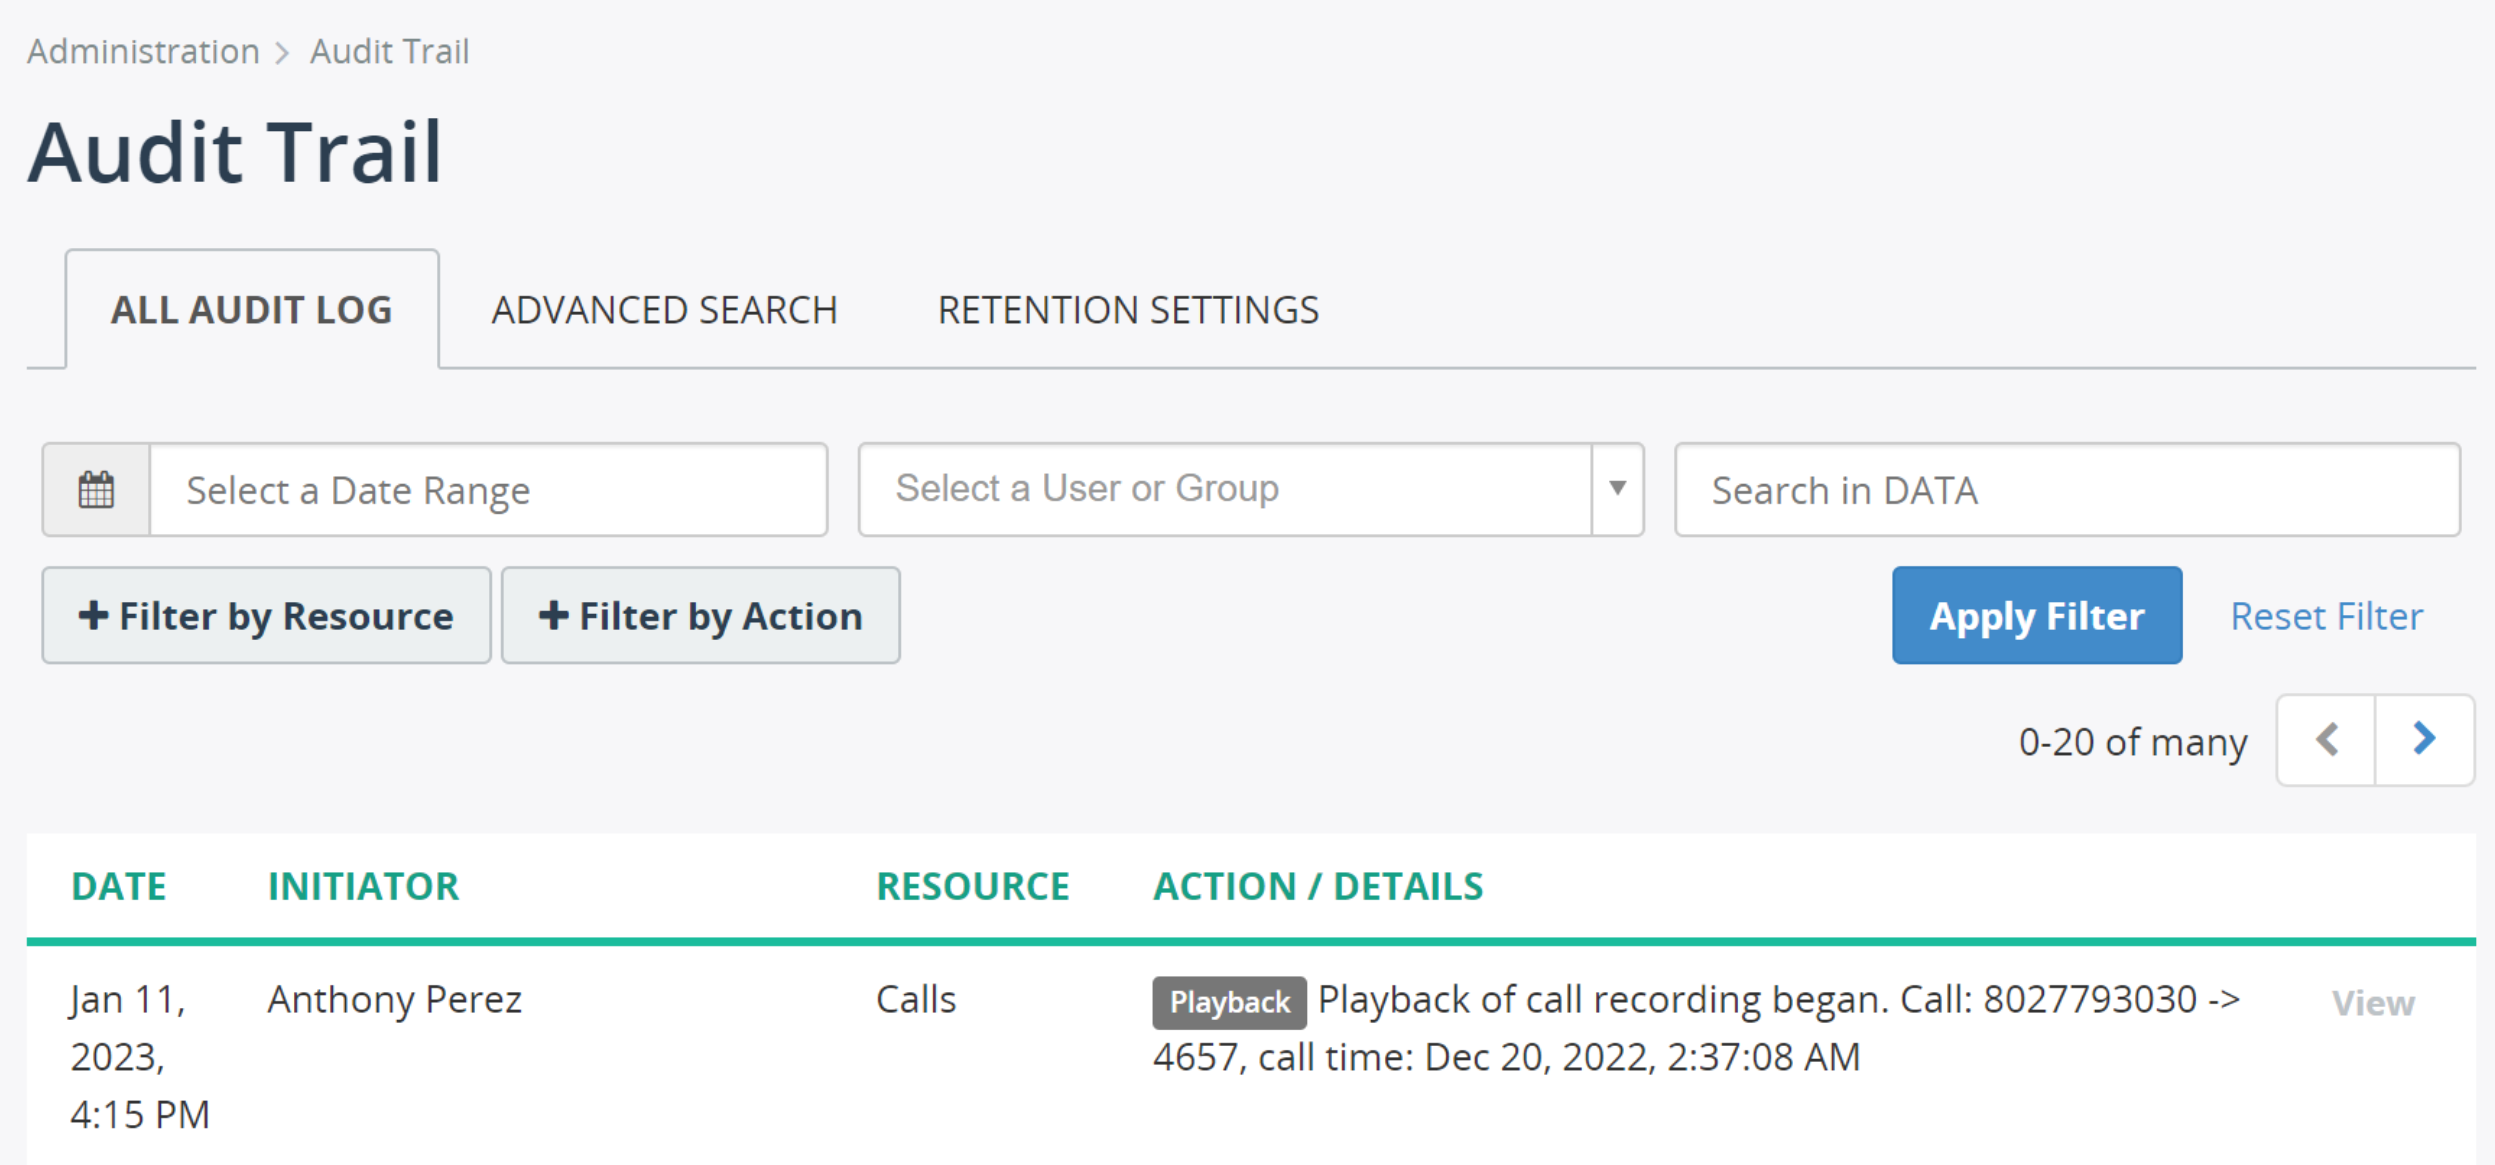The height and width of the screenshot is (1165, 2495).
Task: Focus the Select a Date Range field
Action: click(488, 490)
